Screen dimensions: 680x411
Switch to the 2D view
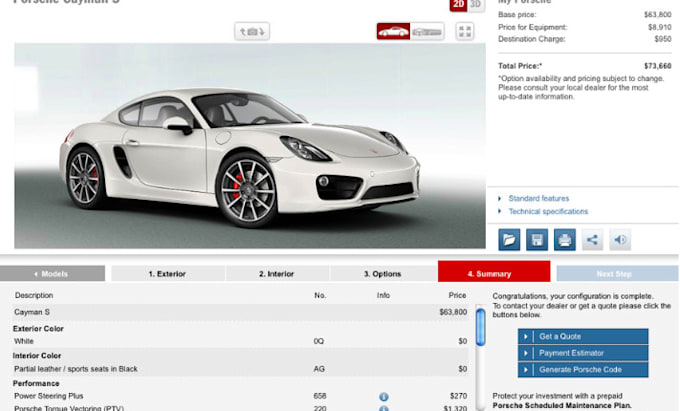tap(458, 5)
